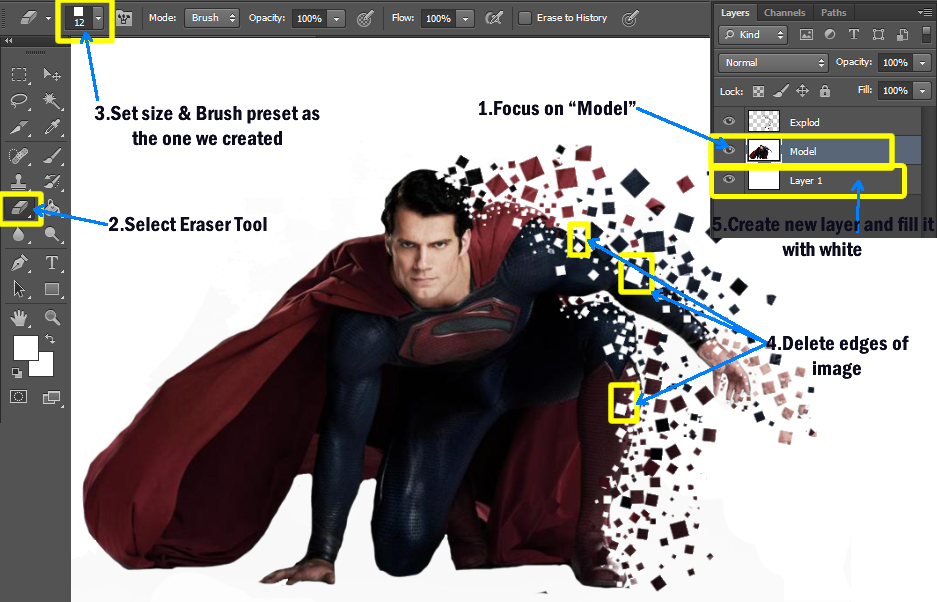The height and width of the screenshot is (602, 937).
Task: Click the background color swatch
Action: pyautogui.click(x=44, y=368)
